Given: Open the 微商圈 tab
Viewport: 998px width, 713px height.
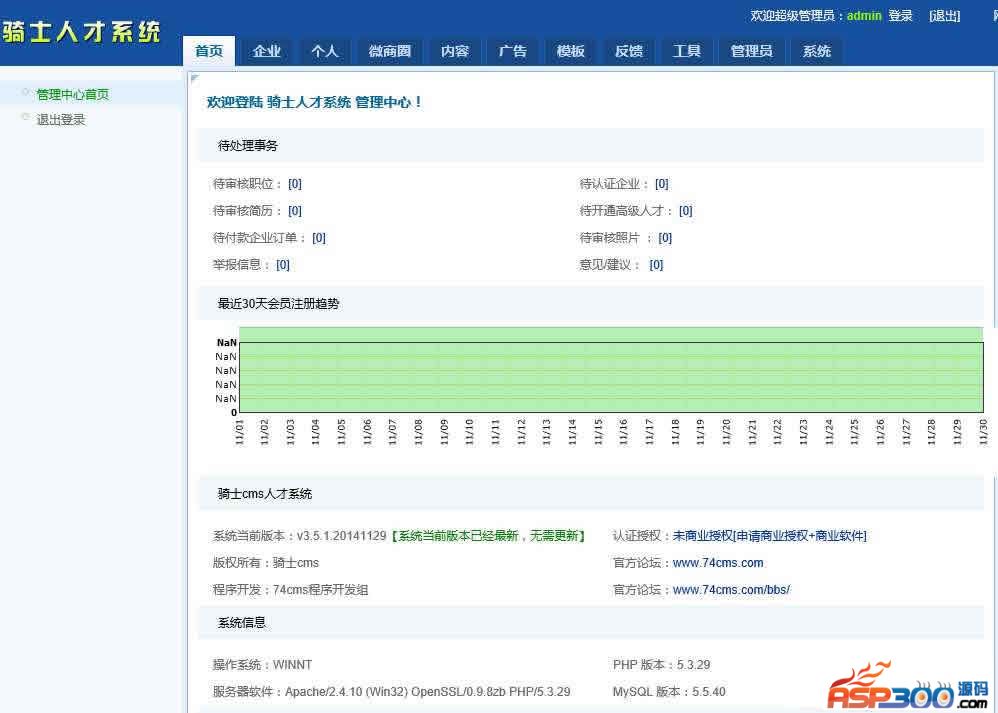Looking at the screenshot, I should point(390,51).
